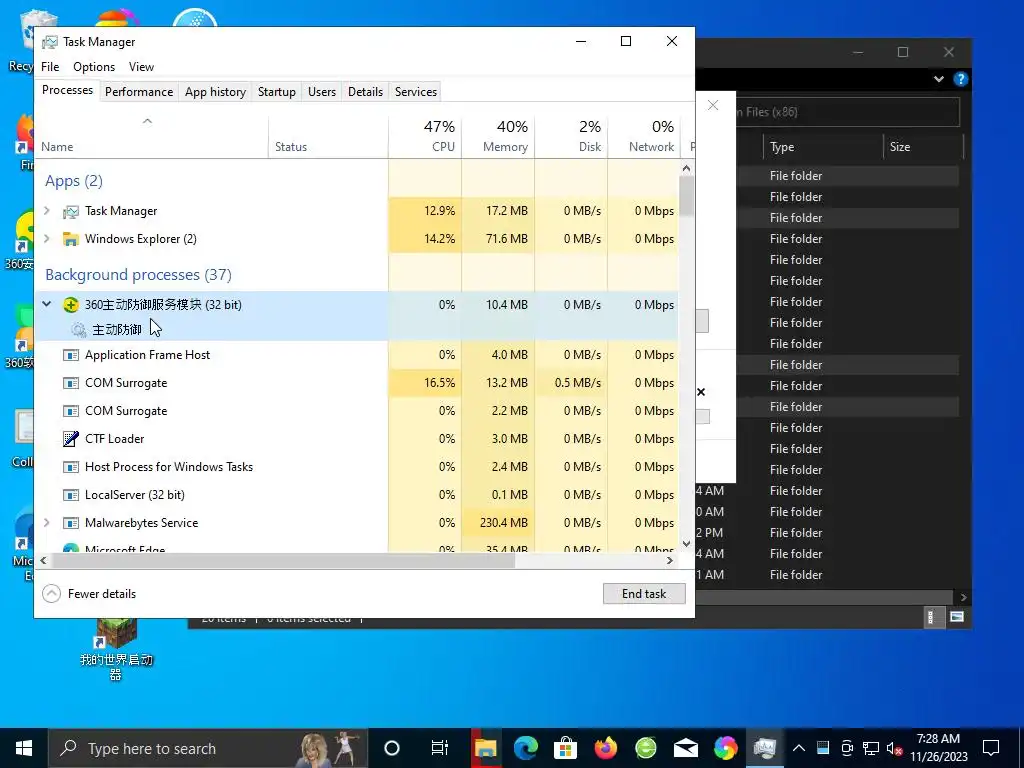Open the 360 browser taskbar icon
The image size is (1024, 768).
(645, 748)
